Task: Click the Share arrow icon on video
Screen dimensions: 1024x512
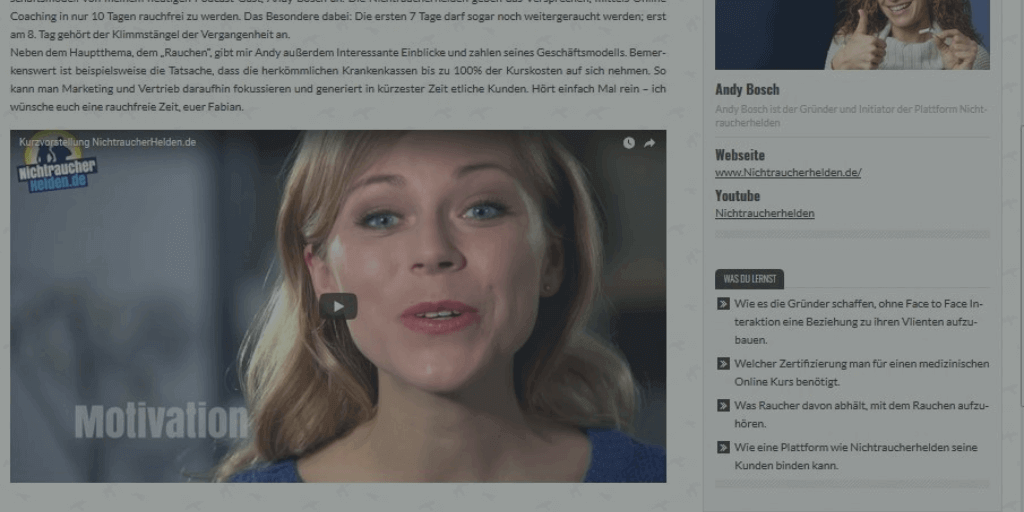Action: pyautogui.click(x=649, y=143)
